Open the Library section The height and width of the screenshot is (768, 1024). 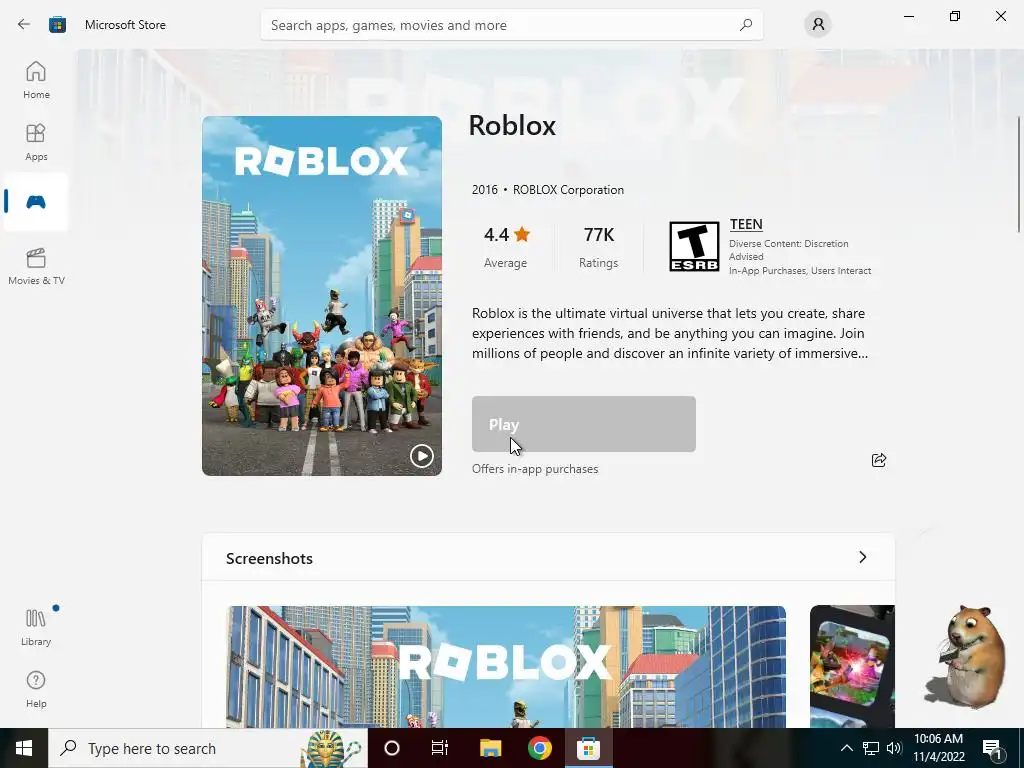[x=36, y=627]
